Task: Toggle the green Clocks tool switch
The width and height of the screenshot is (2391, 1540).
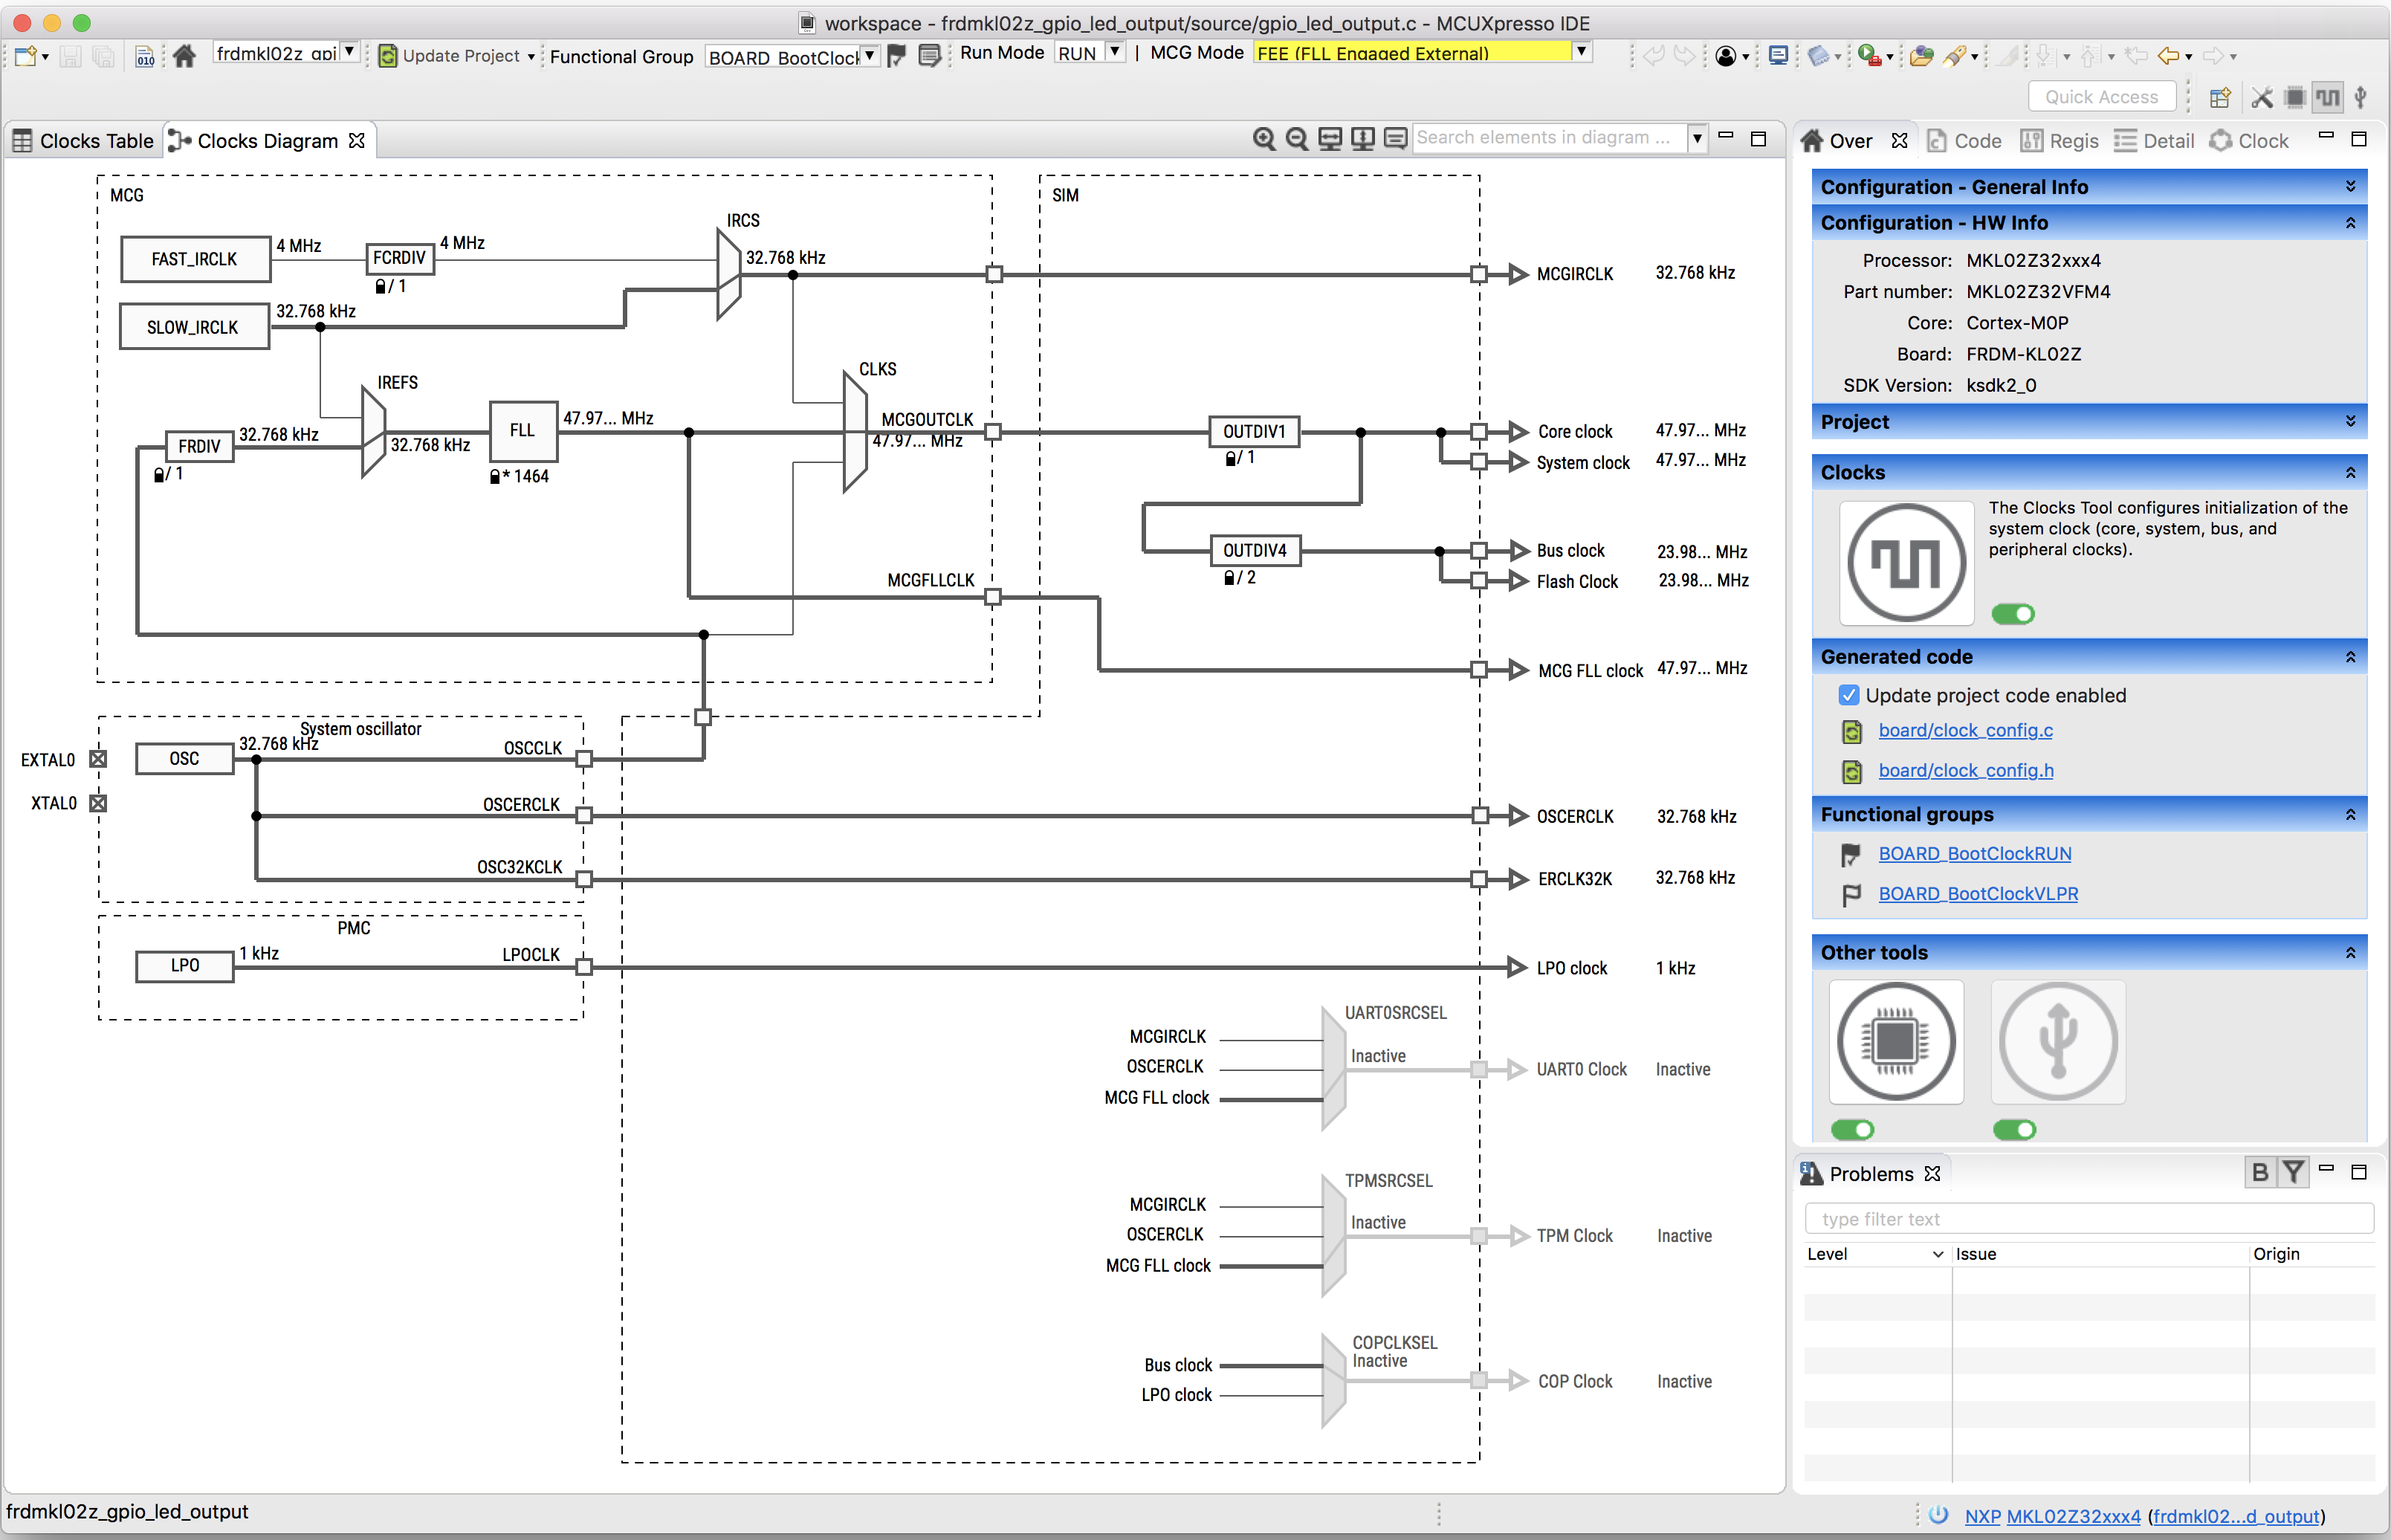Action: point(2013,614)
